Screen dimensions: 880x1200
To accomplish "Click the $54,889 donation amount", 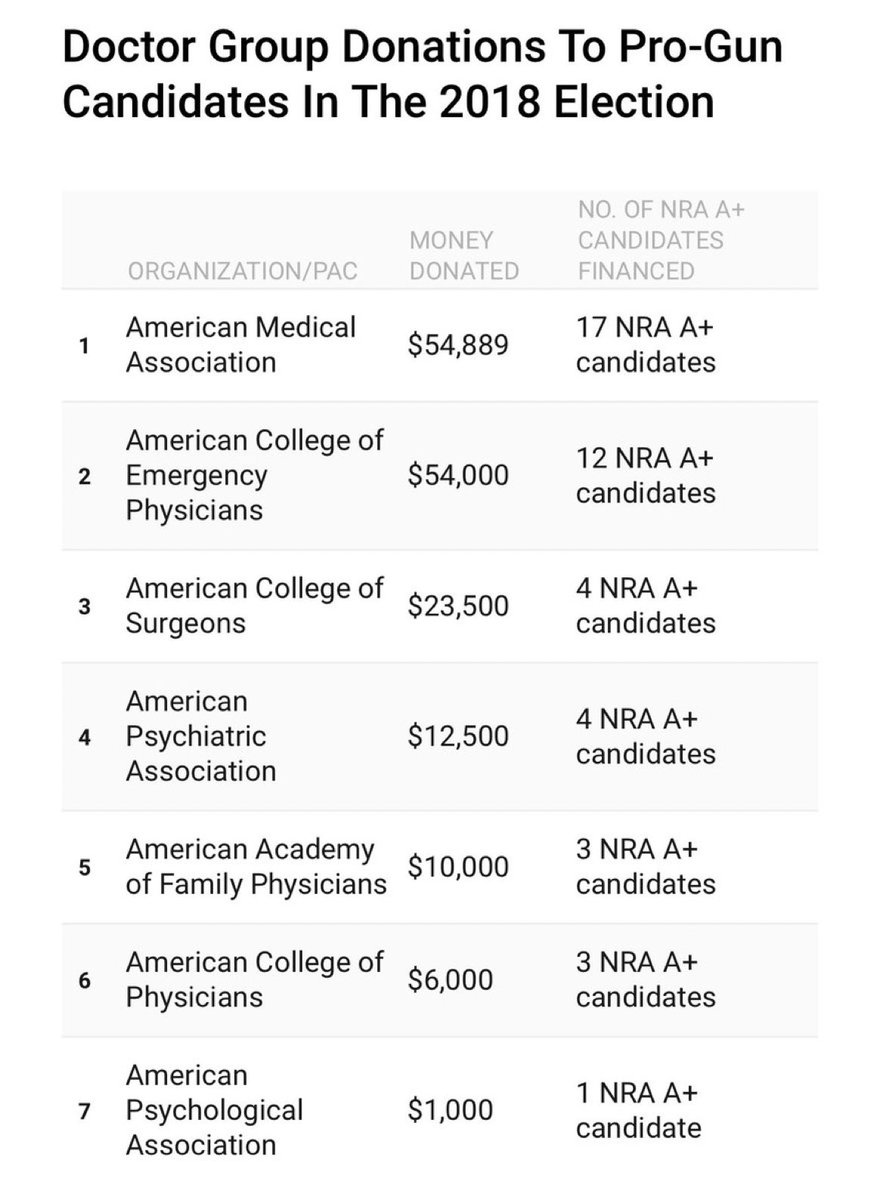I will pyautogui.click(x=458, y=345).
